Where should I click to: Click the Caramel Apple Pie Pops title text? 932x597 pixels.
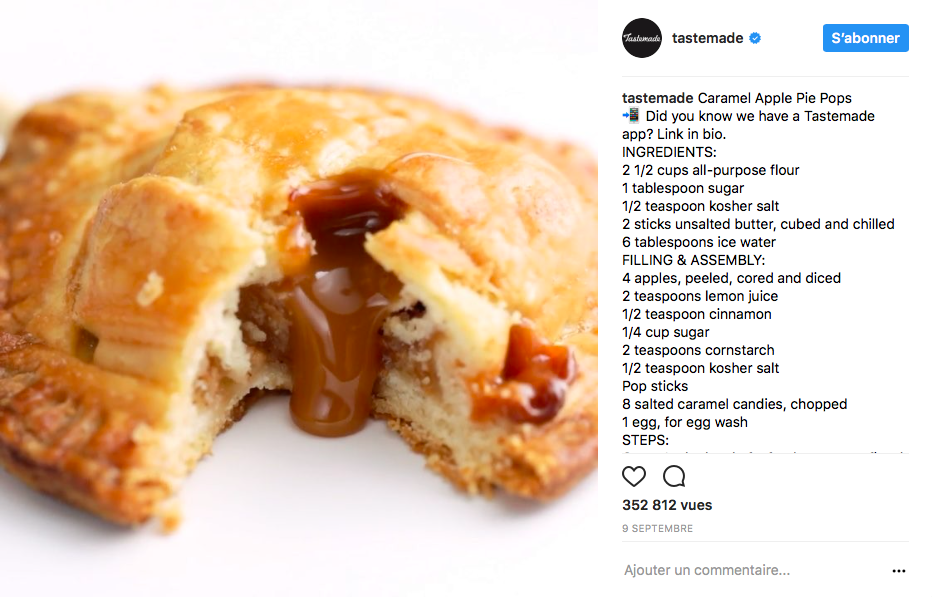pyautogui.click(x=774, y=98)
